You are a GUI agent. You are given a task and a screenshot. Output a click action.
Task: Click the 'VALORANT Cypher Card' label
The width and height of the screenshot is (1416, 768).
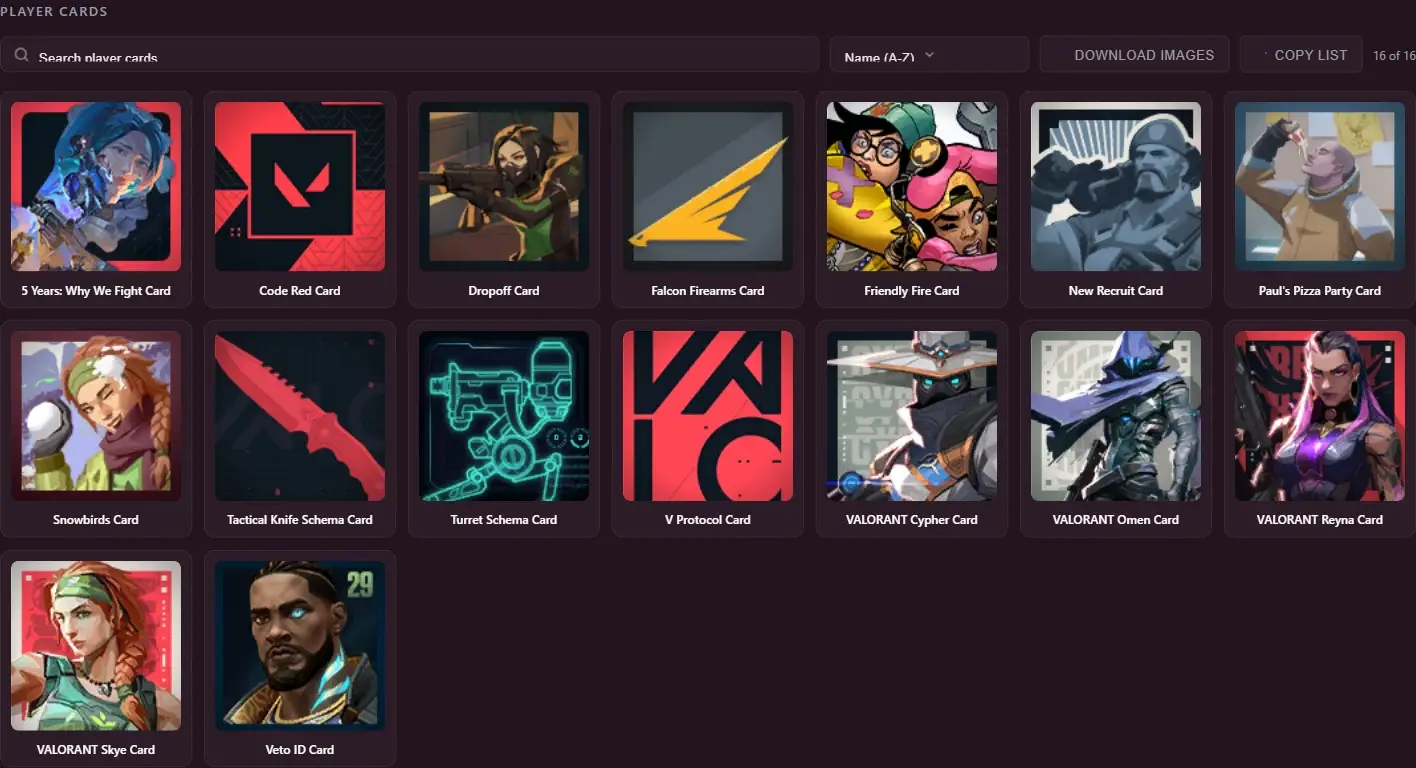point(912,520)
